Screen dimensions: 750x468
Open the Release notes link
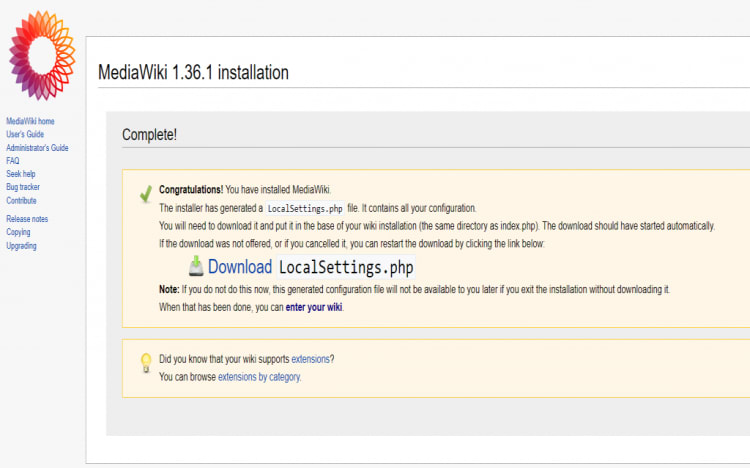pyautogui.click(x=27, y=219)
